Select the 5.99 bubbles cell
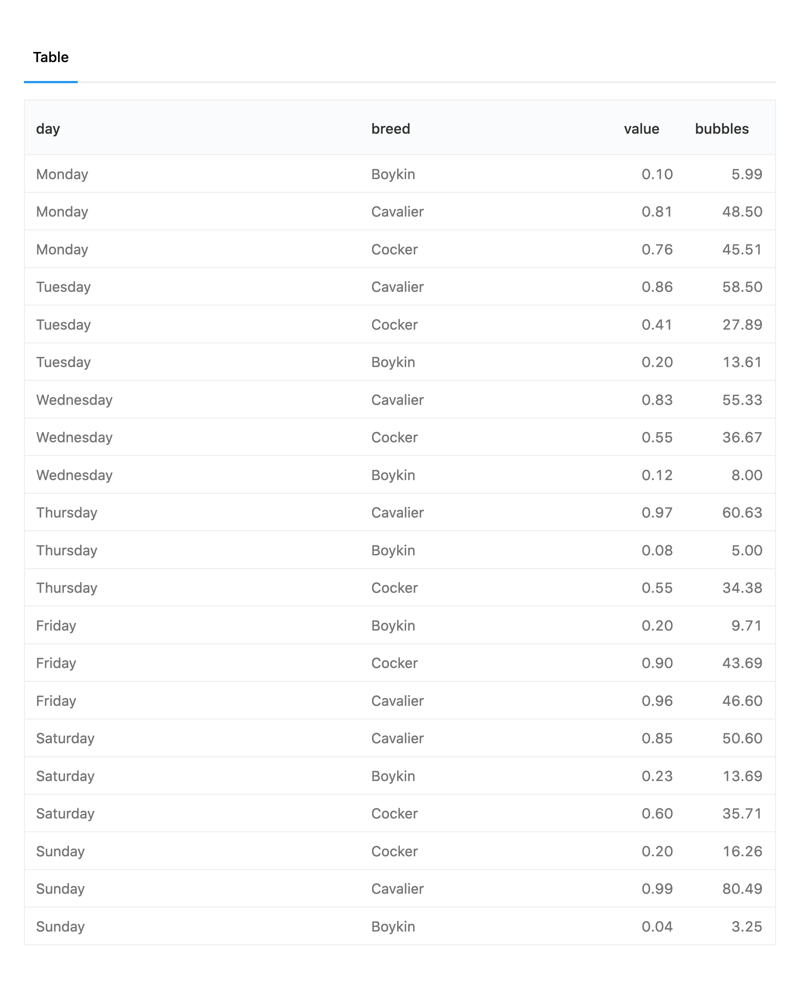Image resolution: width=800 pixels, height=982 pixels. pyautogui.click(x=746, y=174)
